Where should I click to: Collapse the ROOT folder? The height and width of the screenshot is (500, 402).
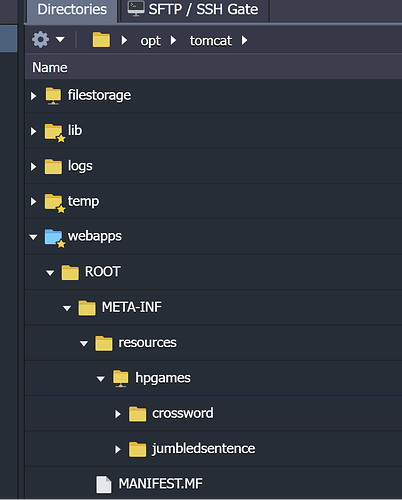[x=50, y=273]
